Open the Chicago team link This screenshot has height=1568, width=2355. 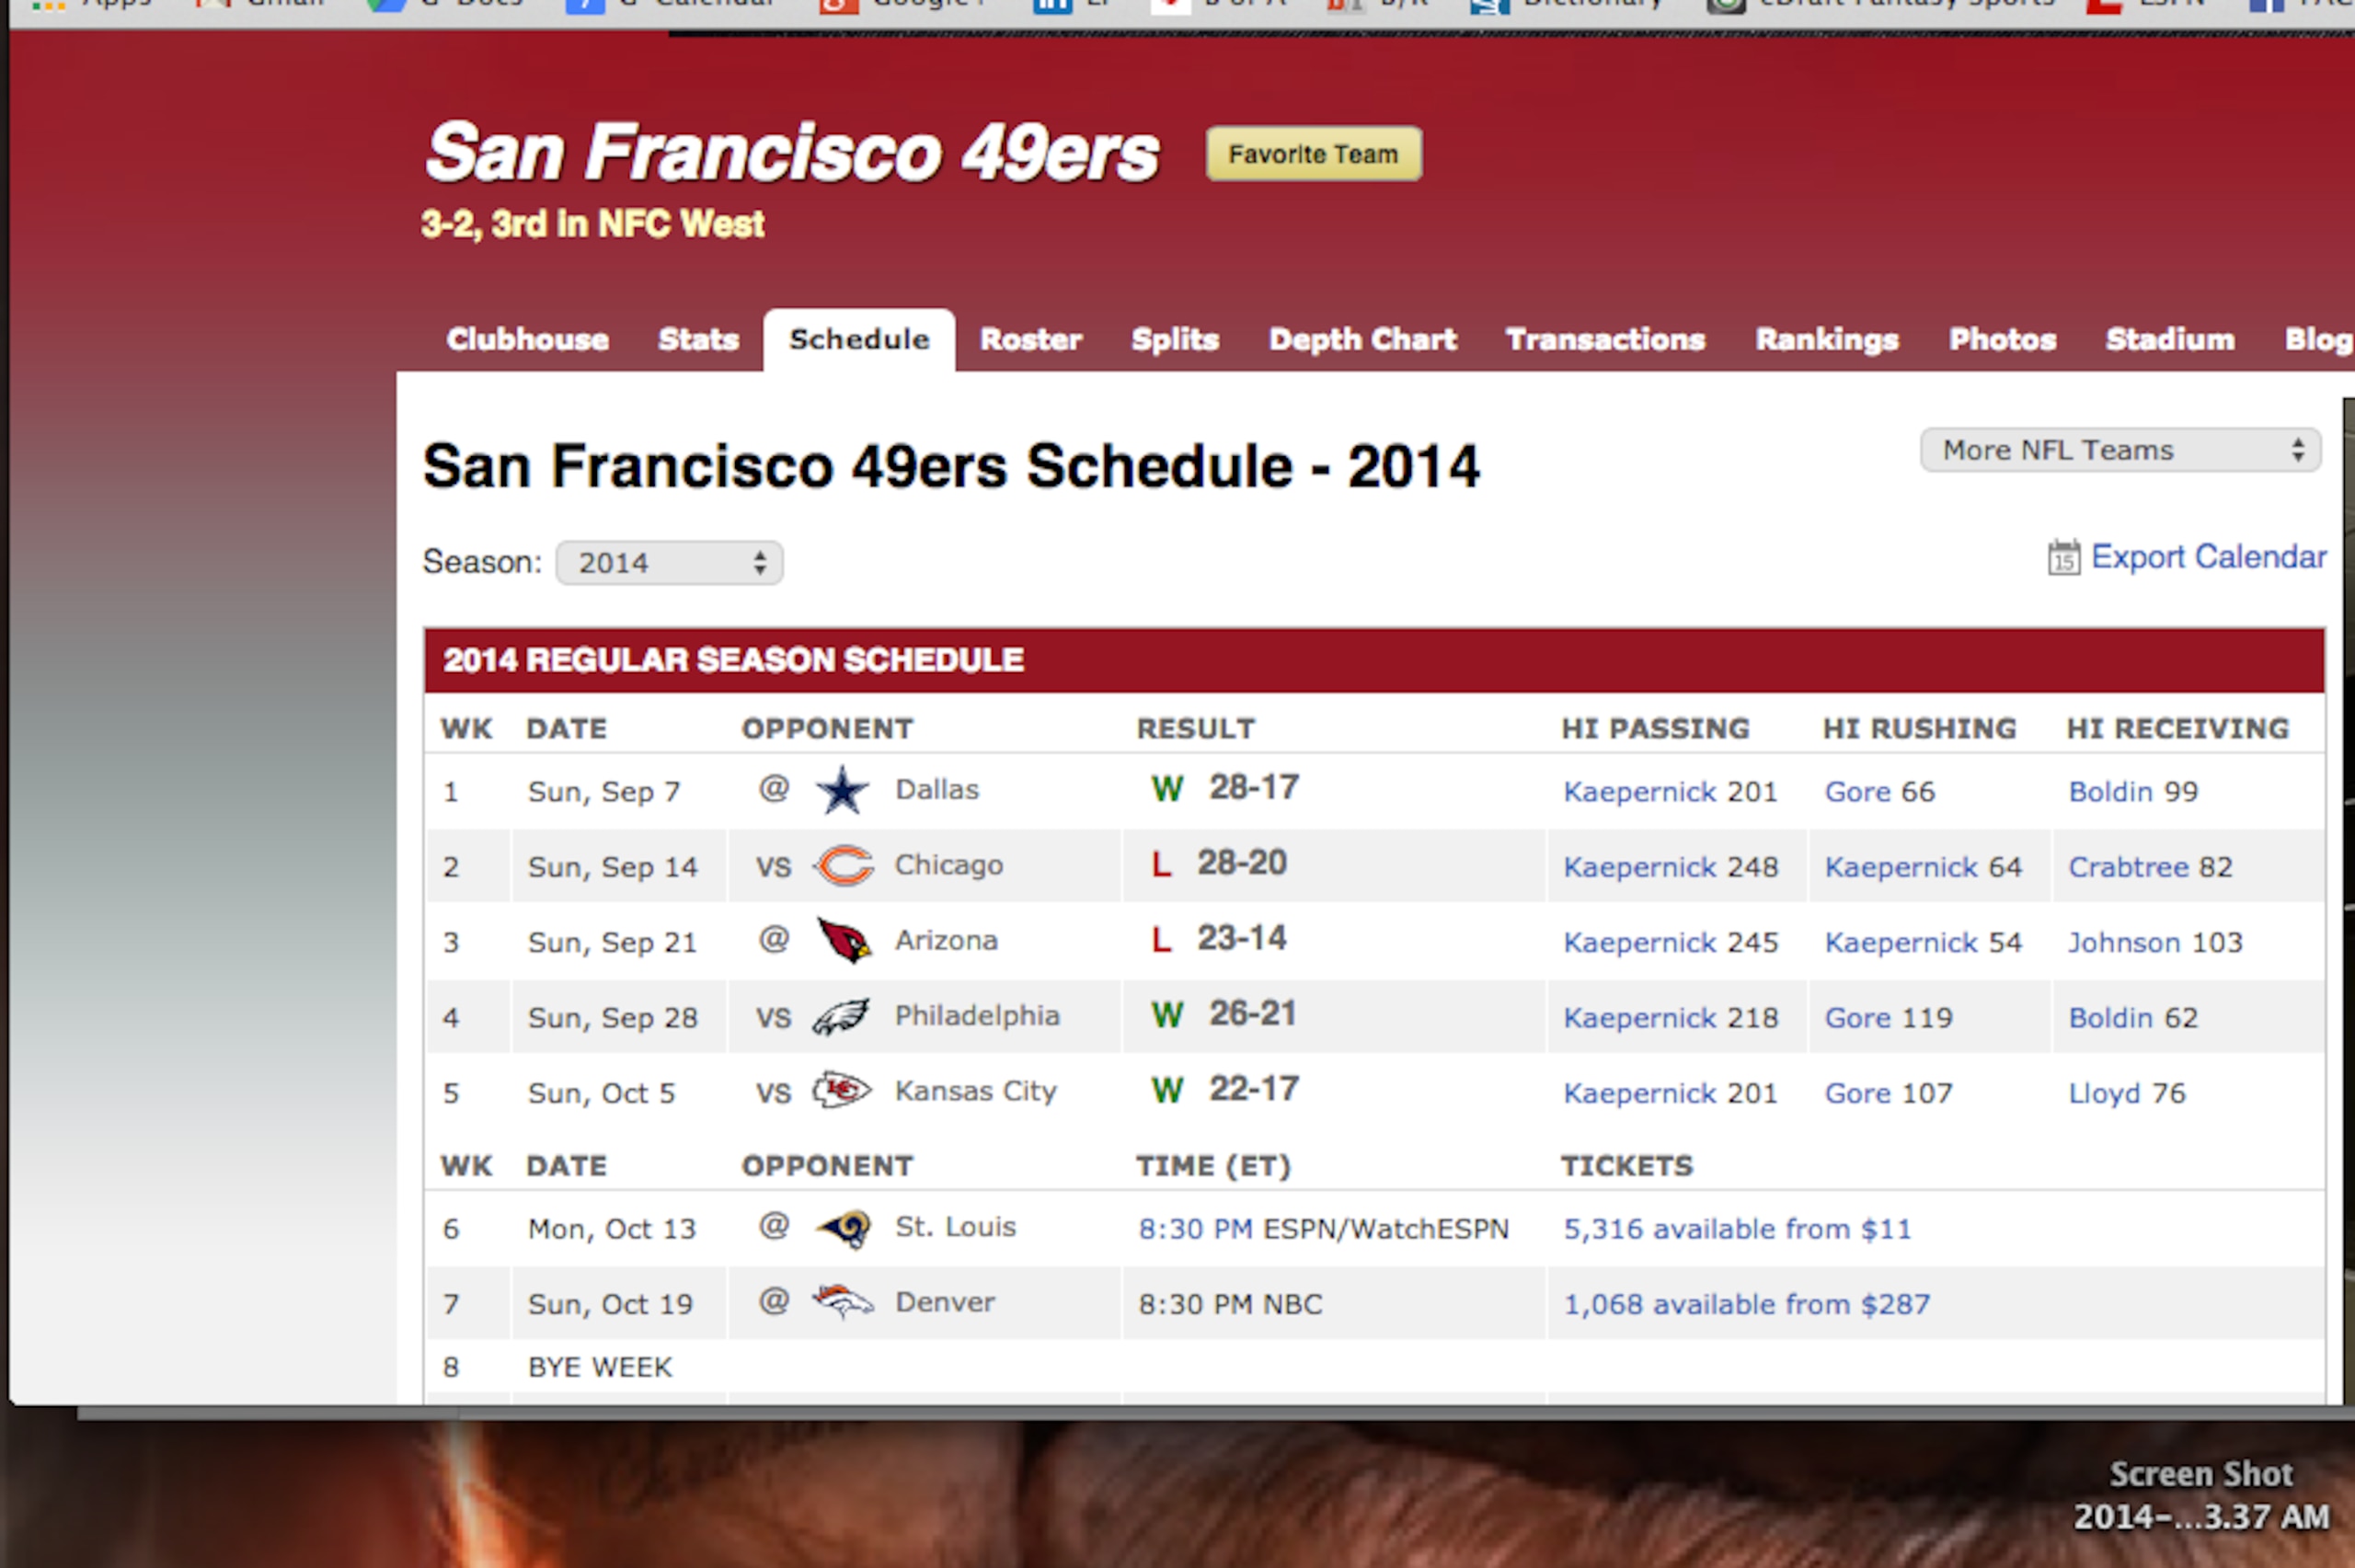pos(948,865)
